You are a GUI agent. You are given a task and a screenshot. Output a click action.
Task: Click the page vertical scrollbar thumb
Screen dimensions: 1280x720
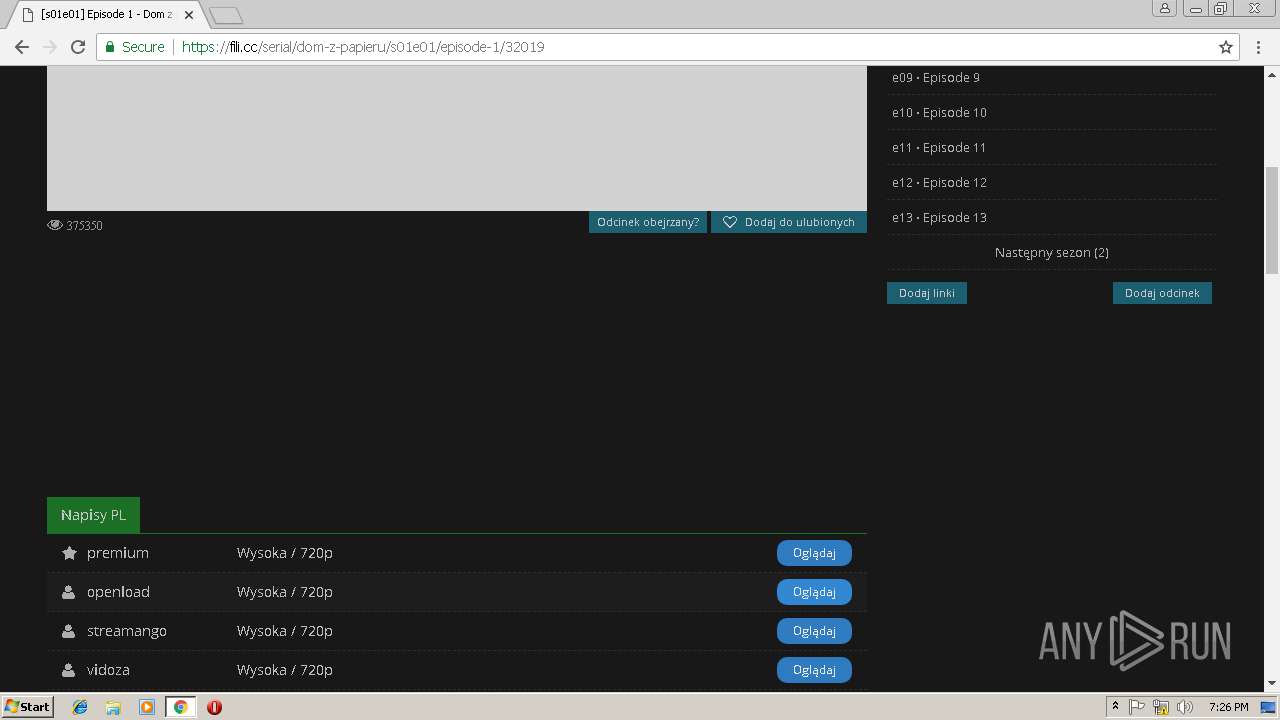(1272, 220)
